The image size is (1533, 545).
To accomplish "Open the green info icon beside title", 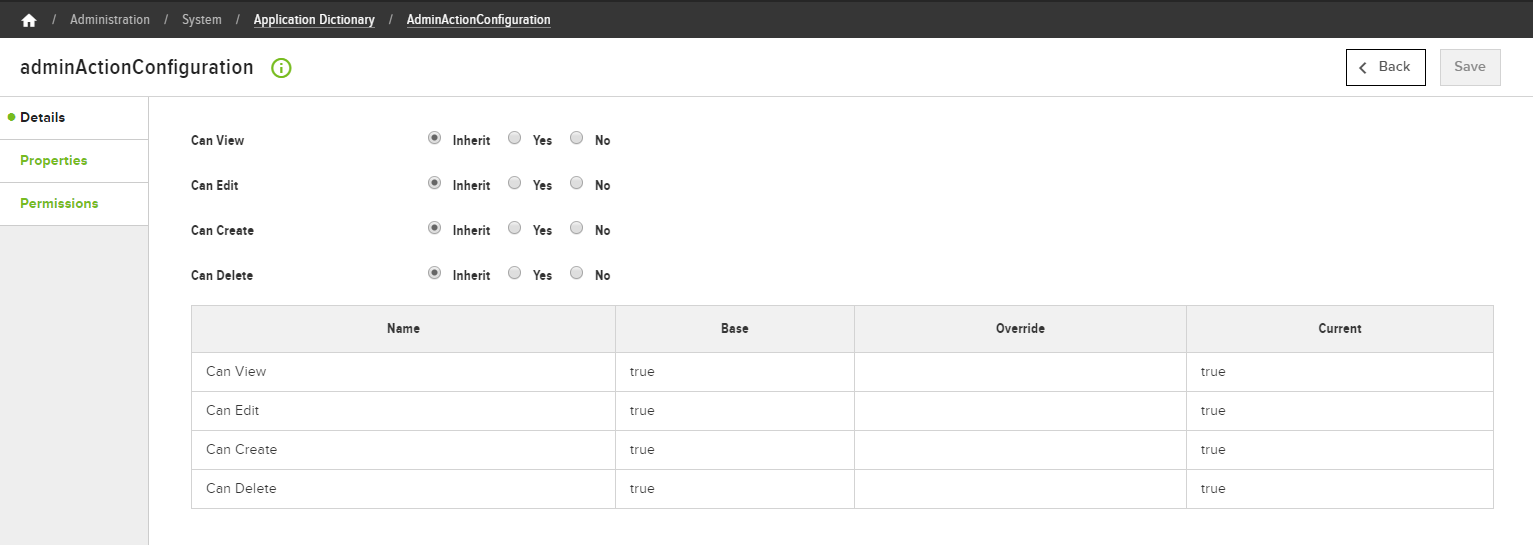I will tap(281, 68).
